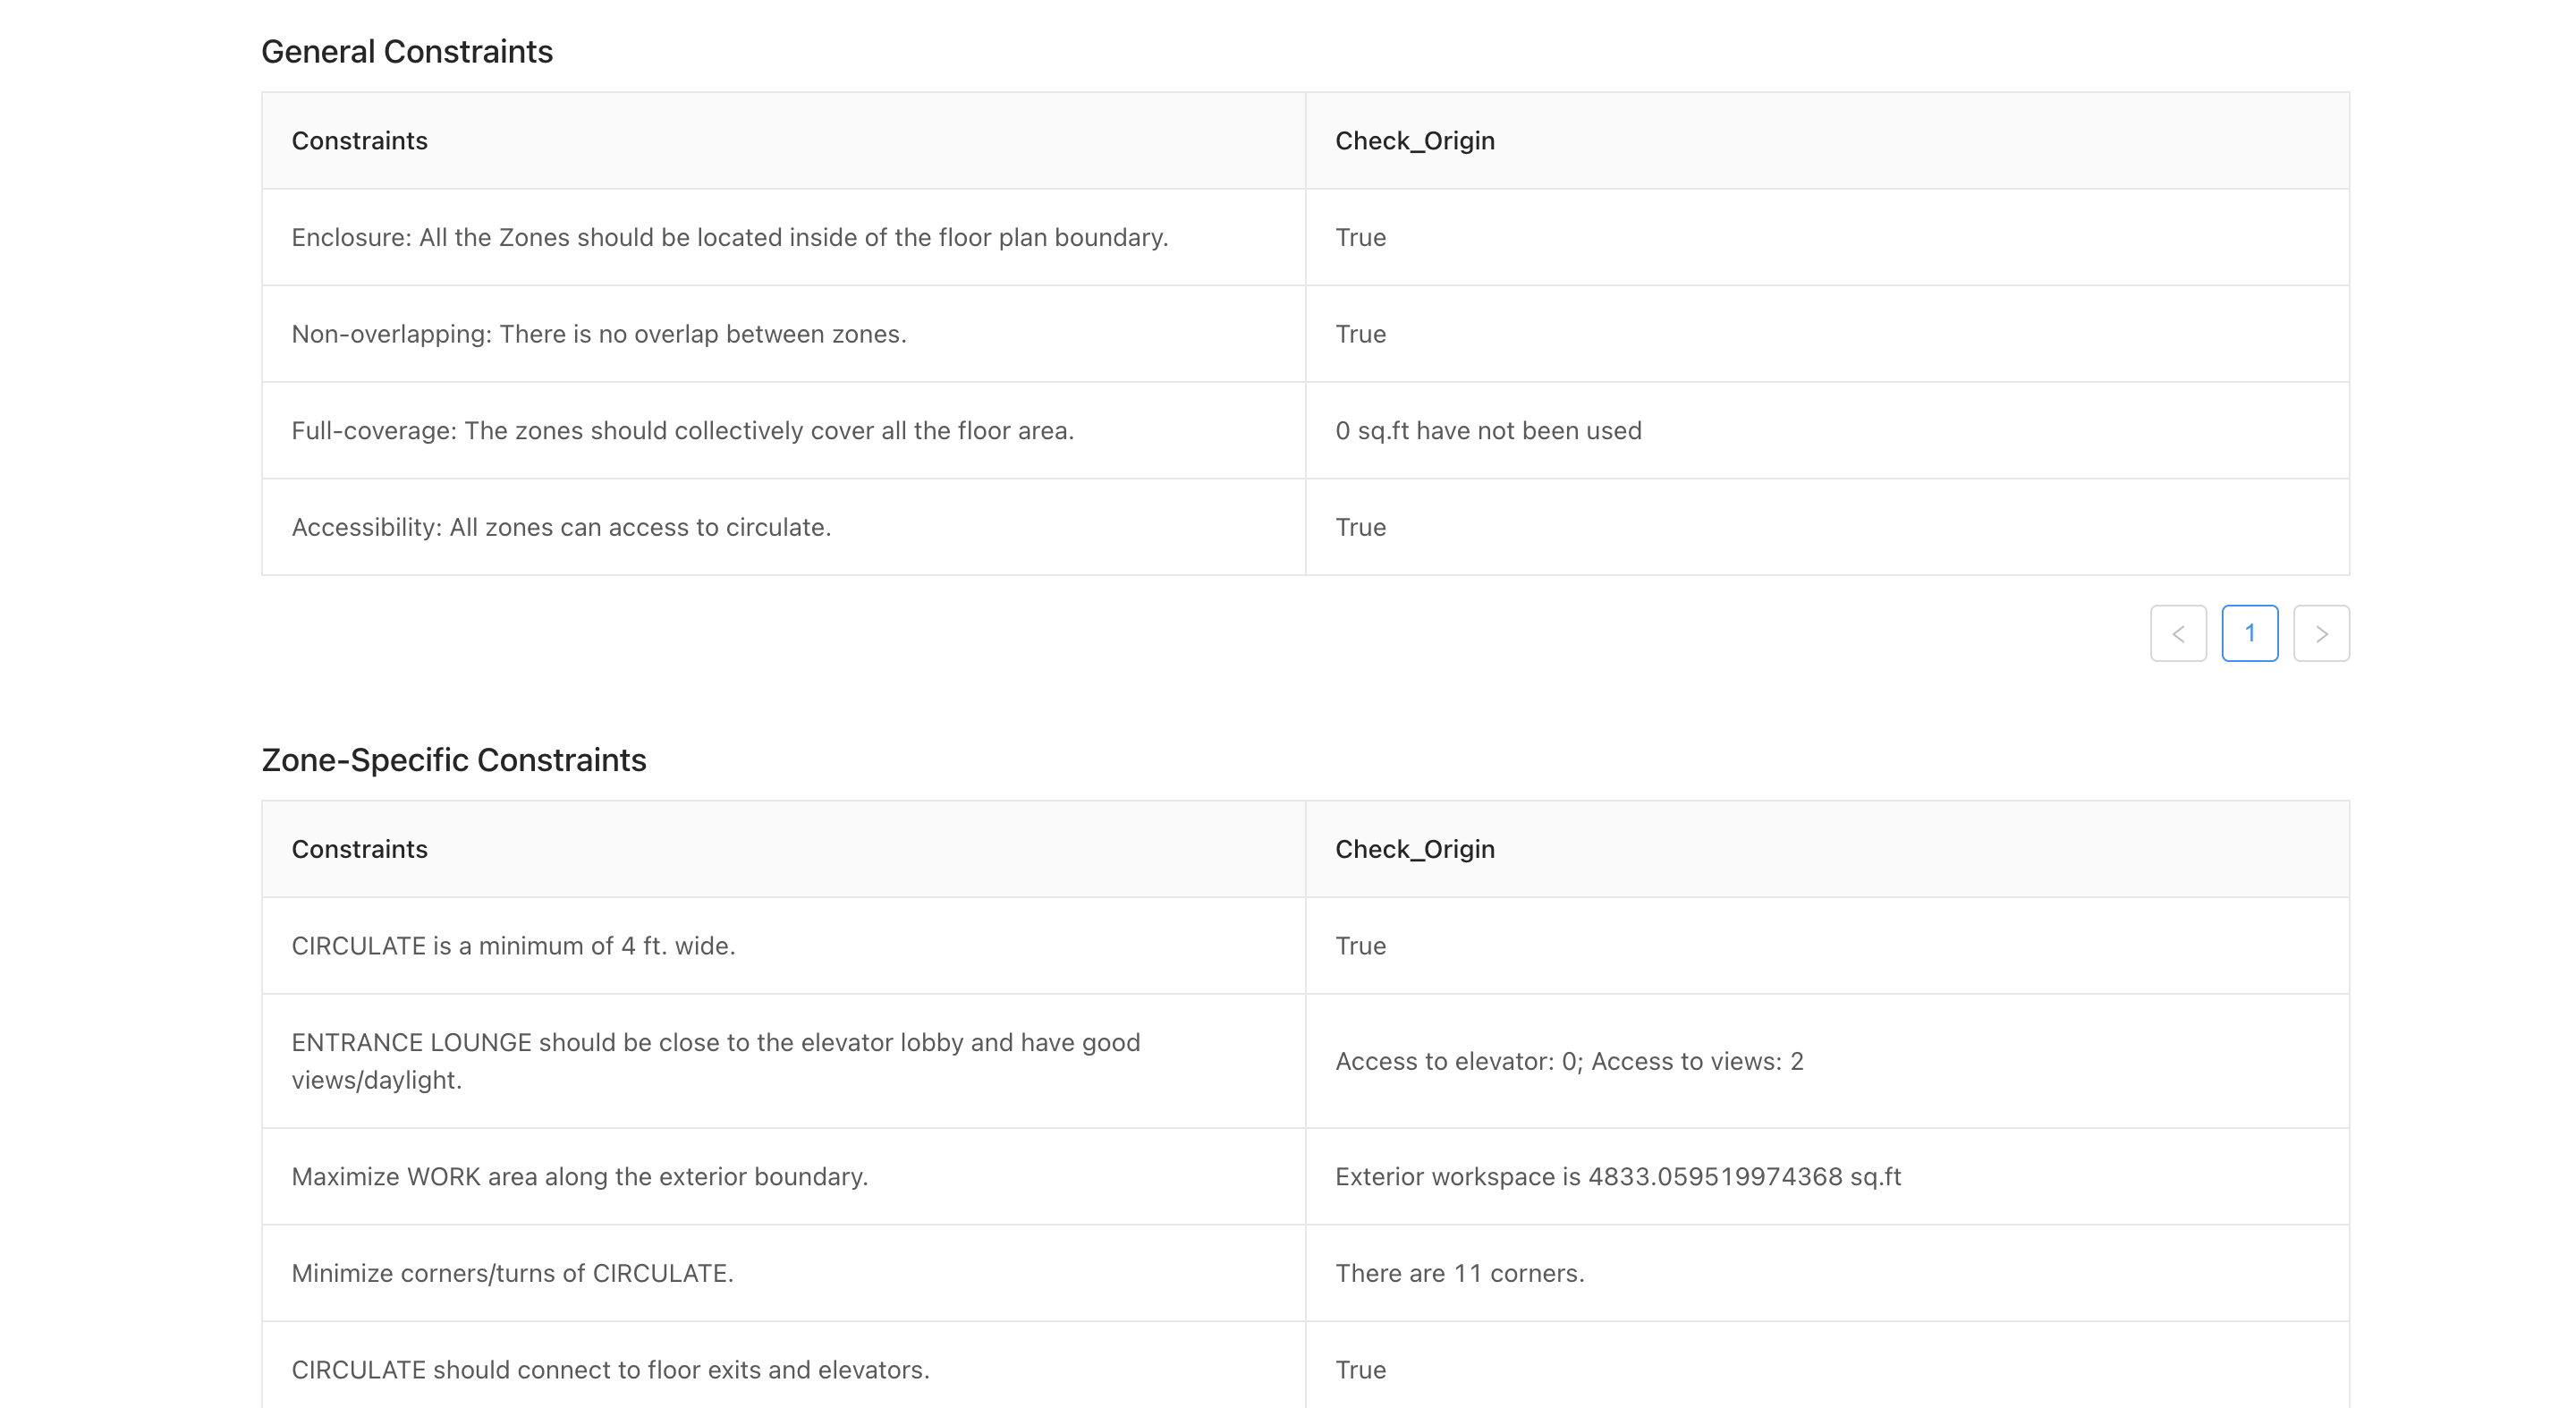The image size is (2576, 1408).
Task: Select the CIRCULATE floor exits constraint row
Action: click(610, 1369)
